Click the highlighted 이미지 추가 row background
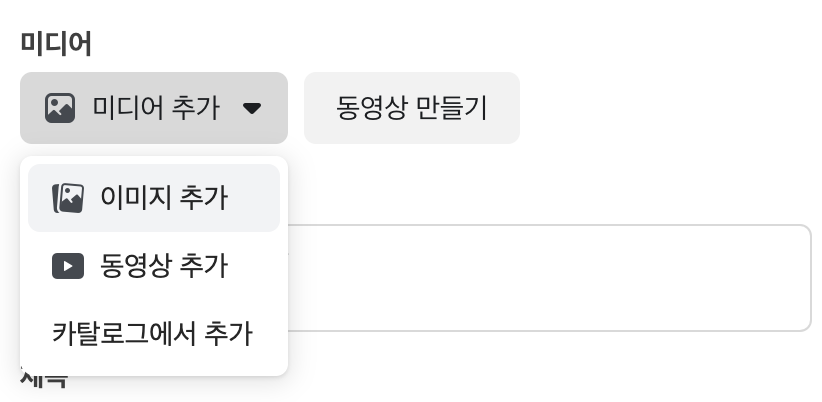 (154, 198)
